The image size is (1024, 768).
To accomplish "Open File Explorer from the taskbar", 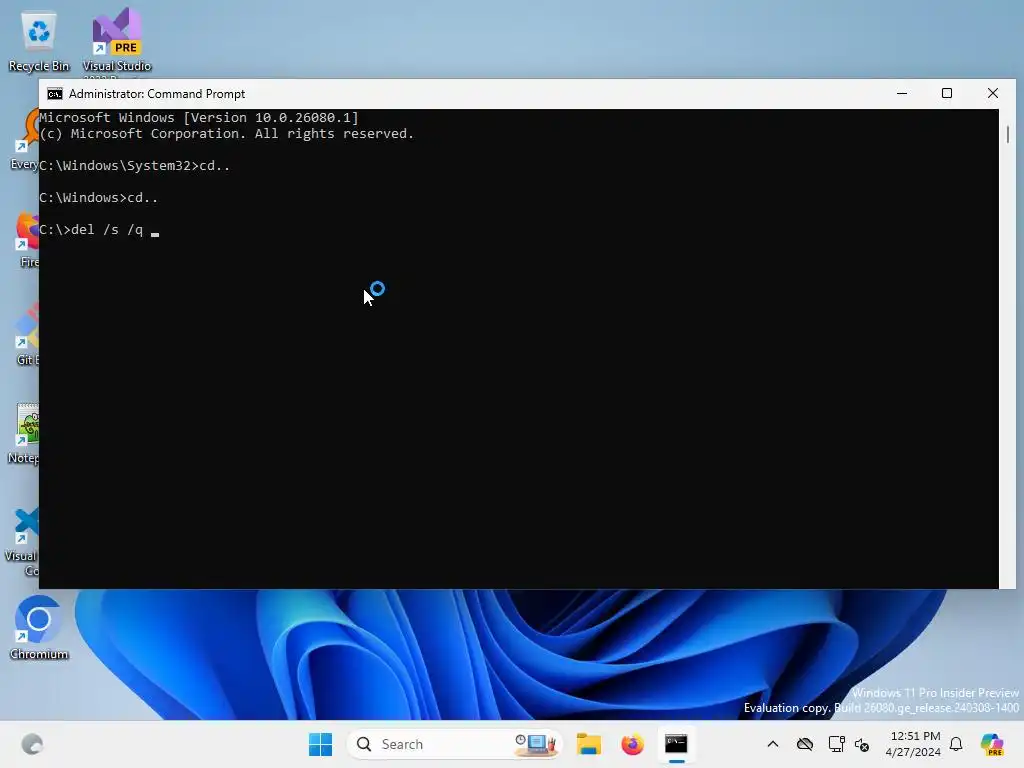I will coord(588,744).
